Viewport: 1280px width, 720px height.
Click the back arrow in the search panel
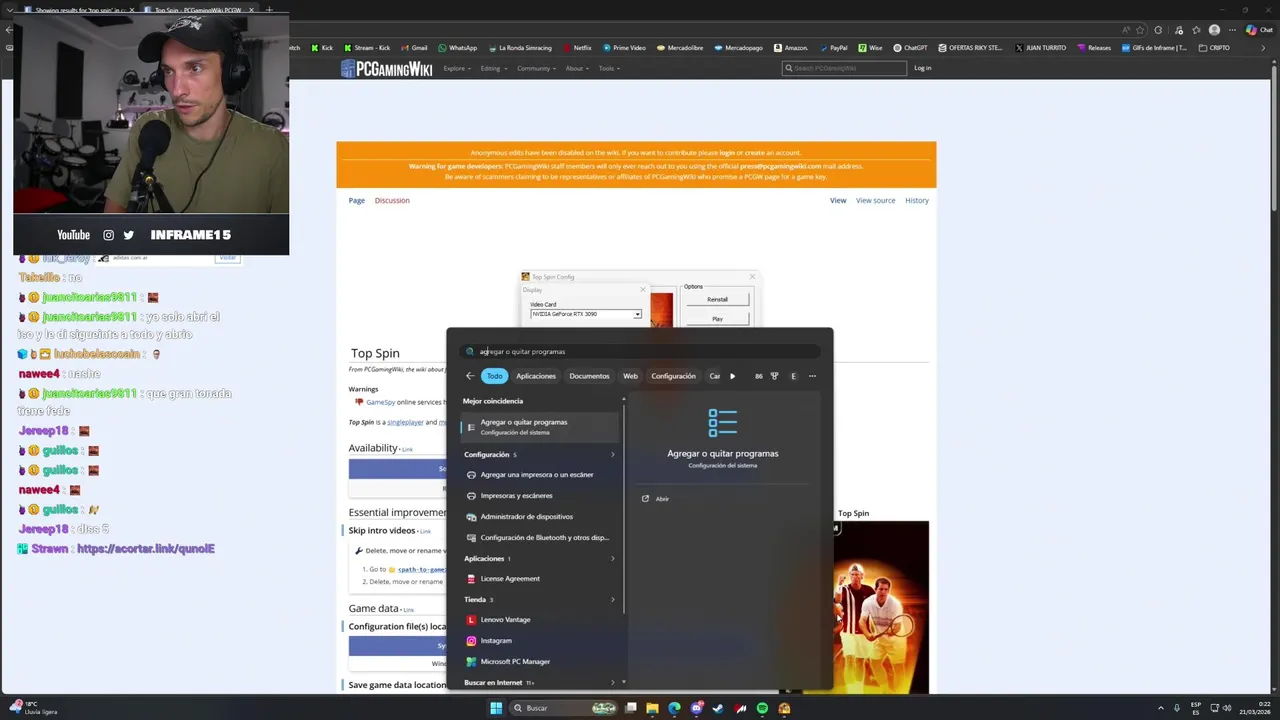[x=470, y=376]
